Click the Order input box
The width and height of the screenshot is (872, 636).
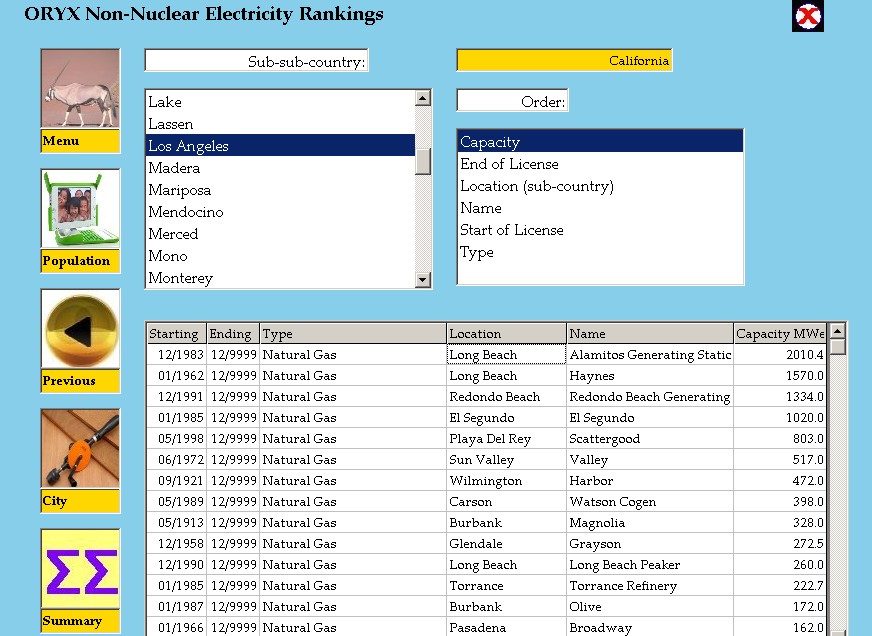click(x=511, y=100)
